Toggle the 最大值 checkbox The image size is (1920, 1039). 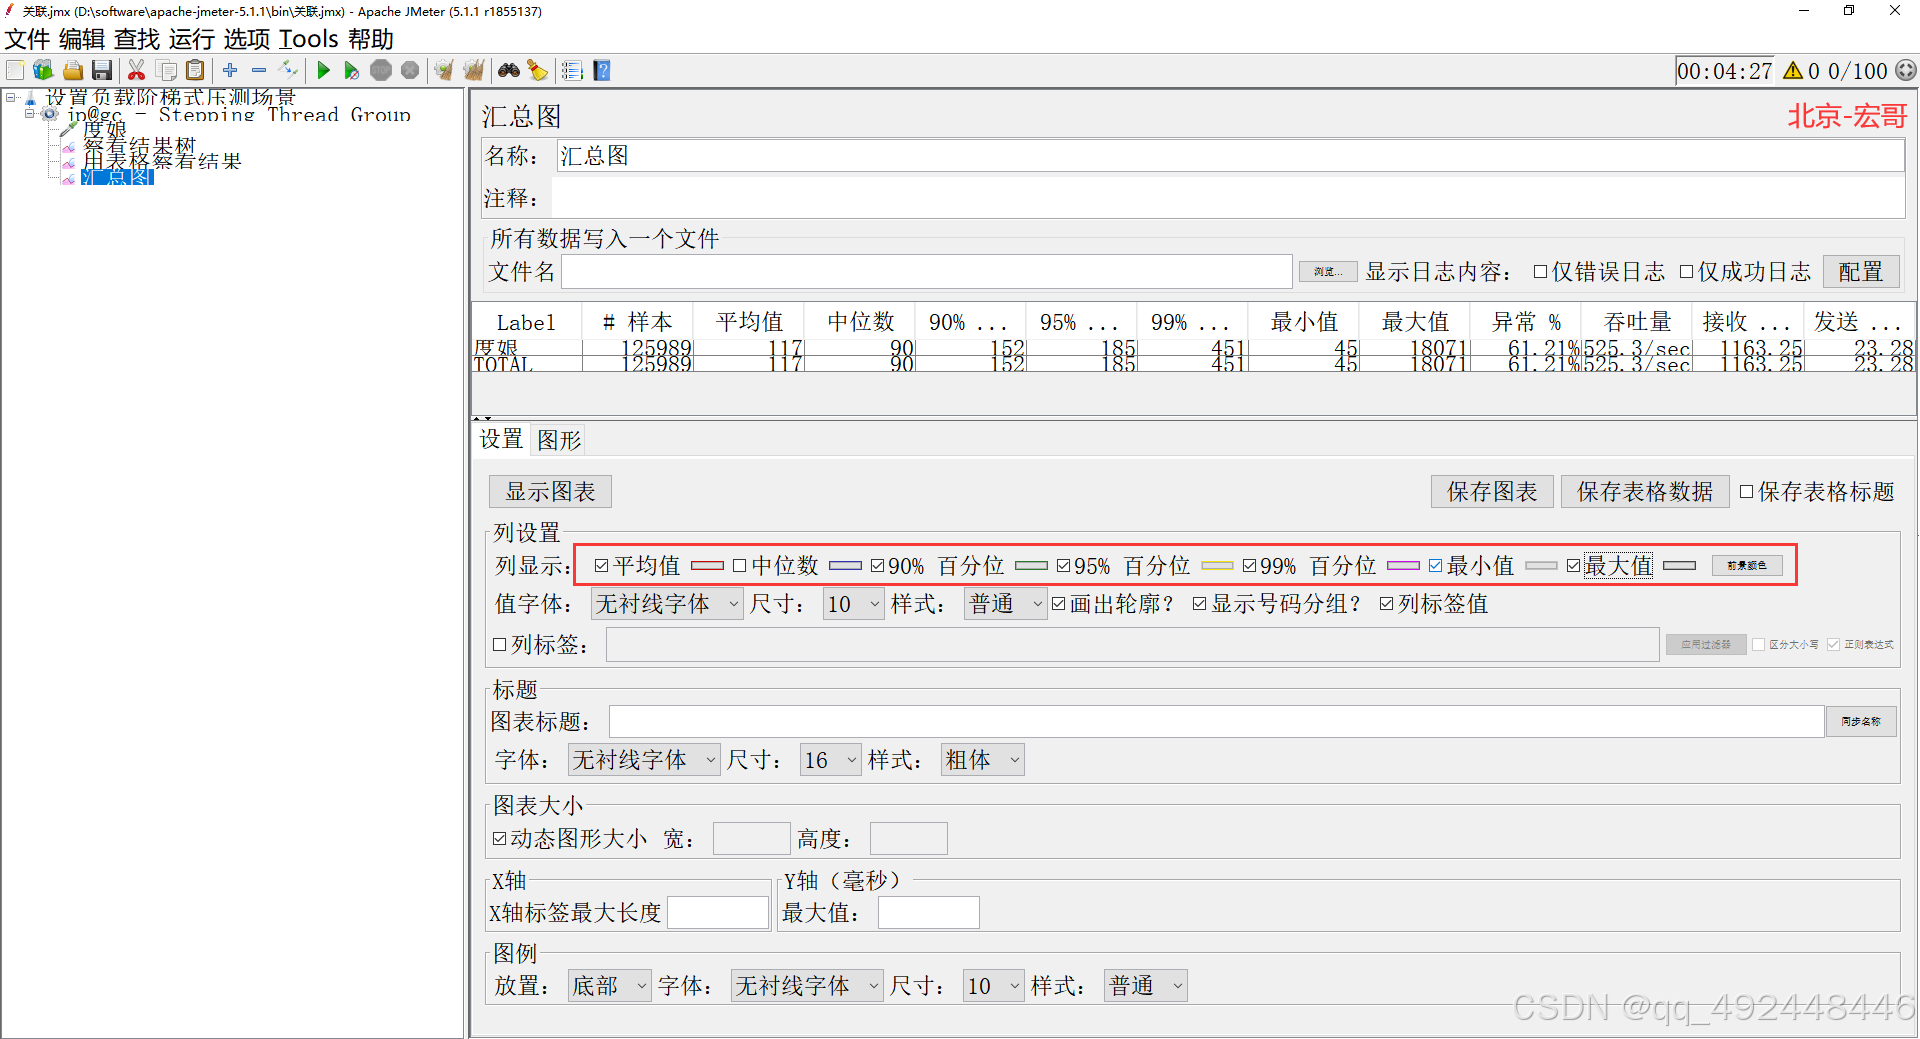click(1573, 566)
